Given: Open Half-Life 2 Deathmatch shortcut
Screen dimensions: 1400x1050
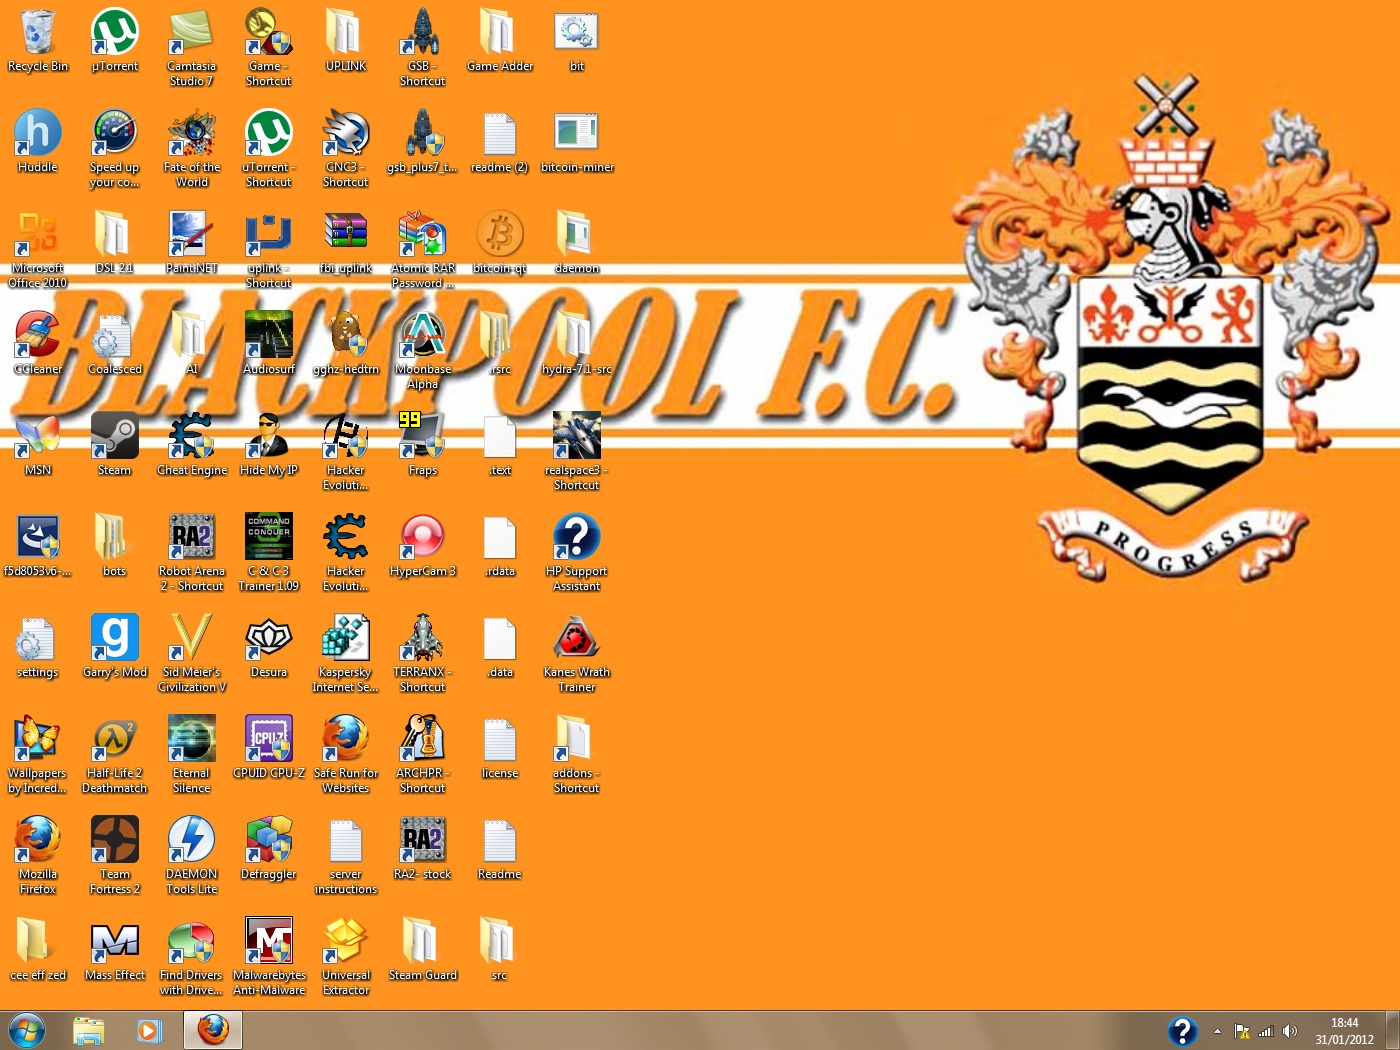Looking at the screenshot, I should pyautogui.click(x=115, y=754).
